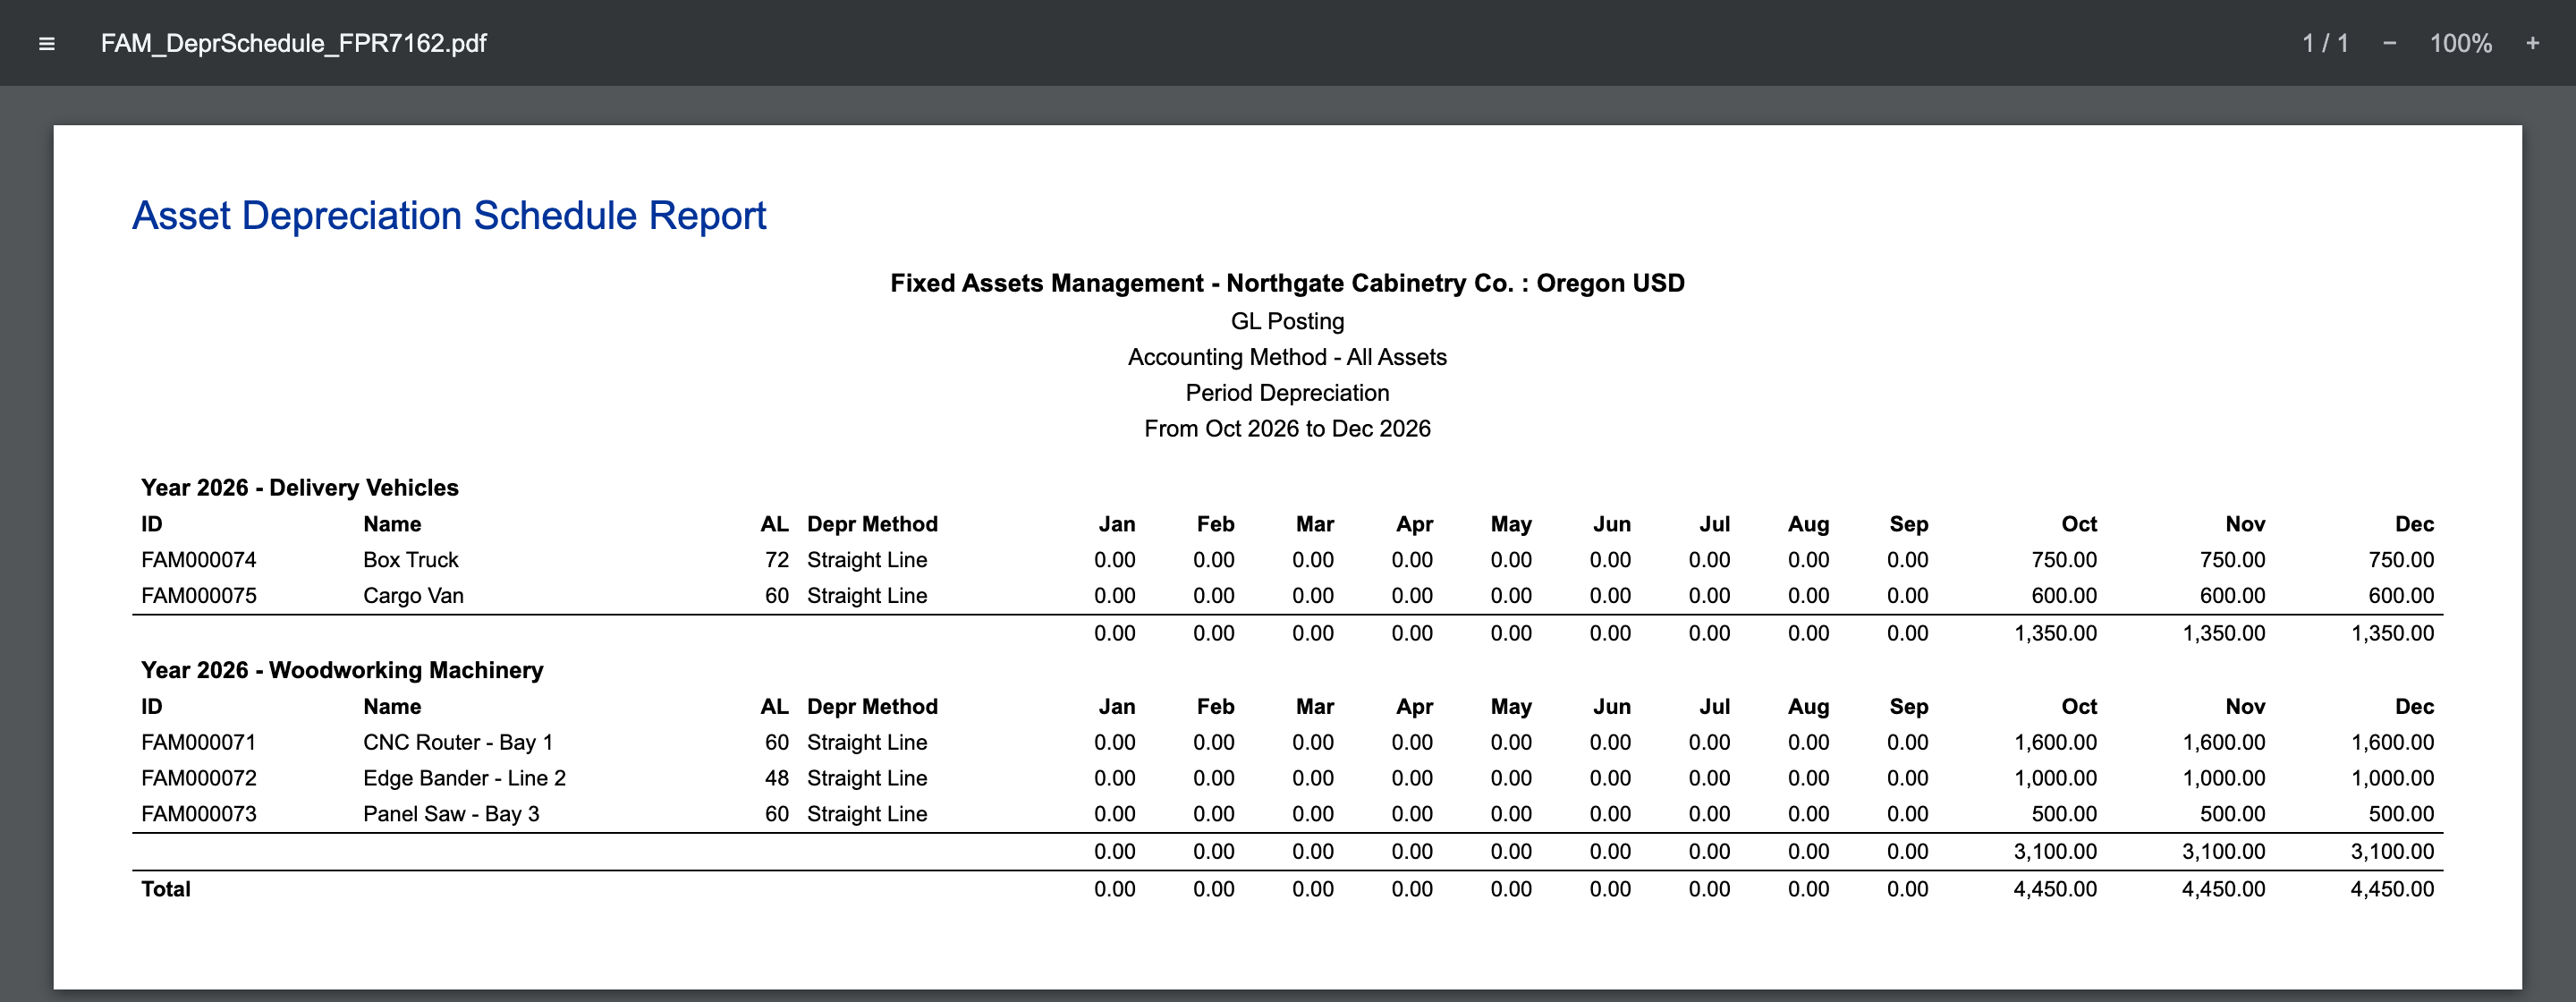Click the Edge Bander asset life 48
Image resolution: width=2576 pixels, height=1002 pixels.
[777, 778]
